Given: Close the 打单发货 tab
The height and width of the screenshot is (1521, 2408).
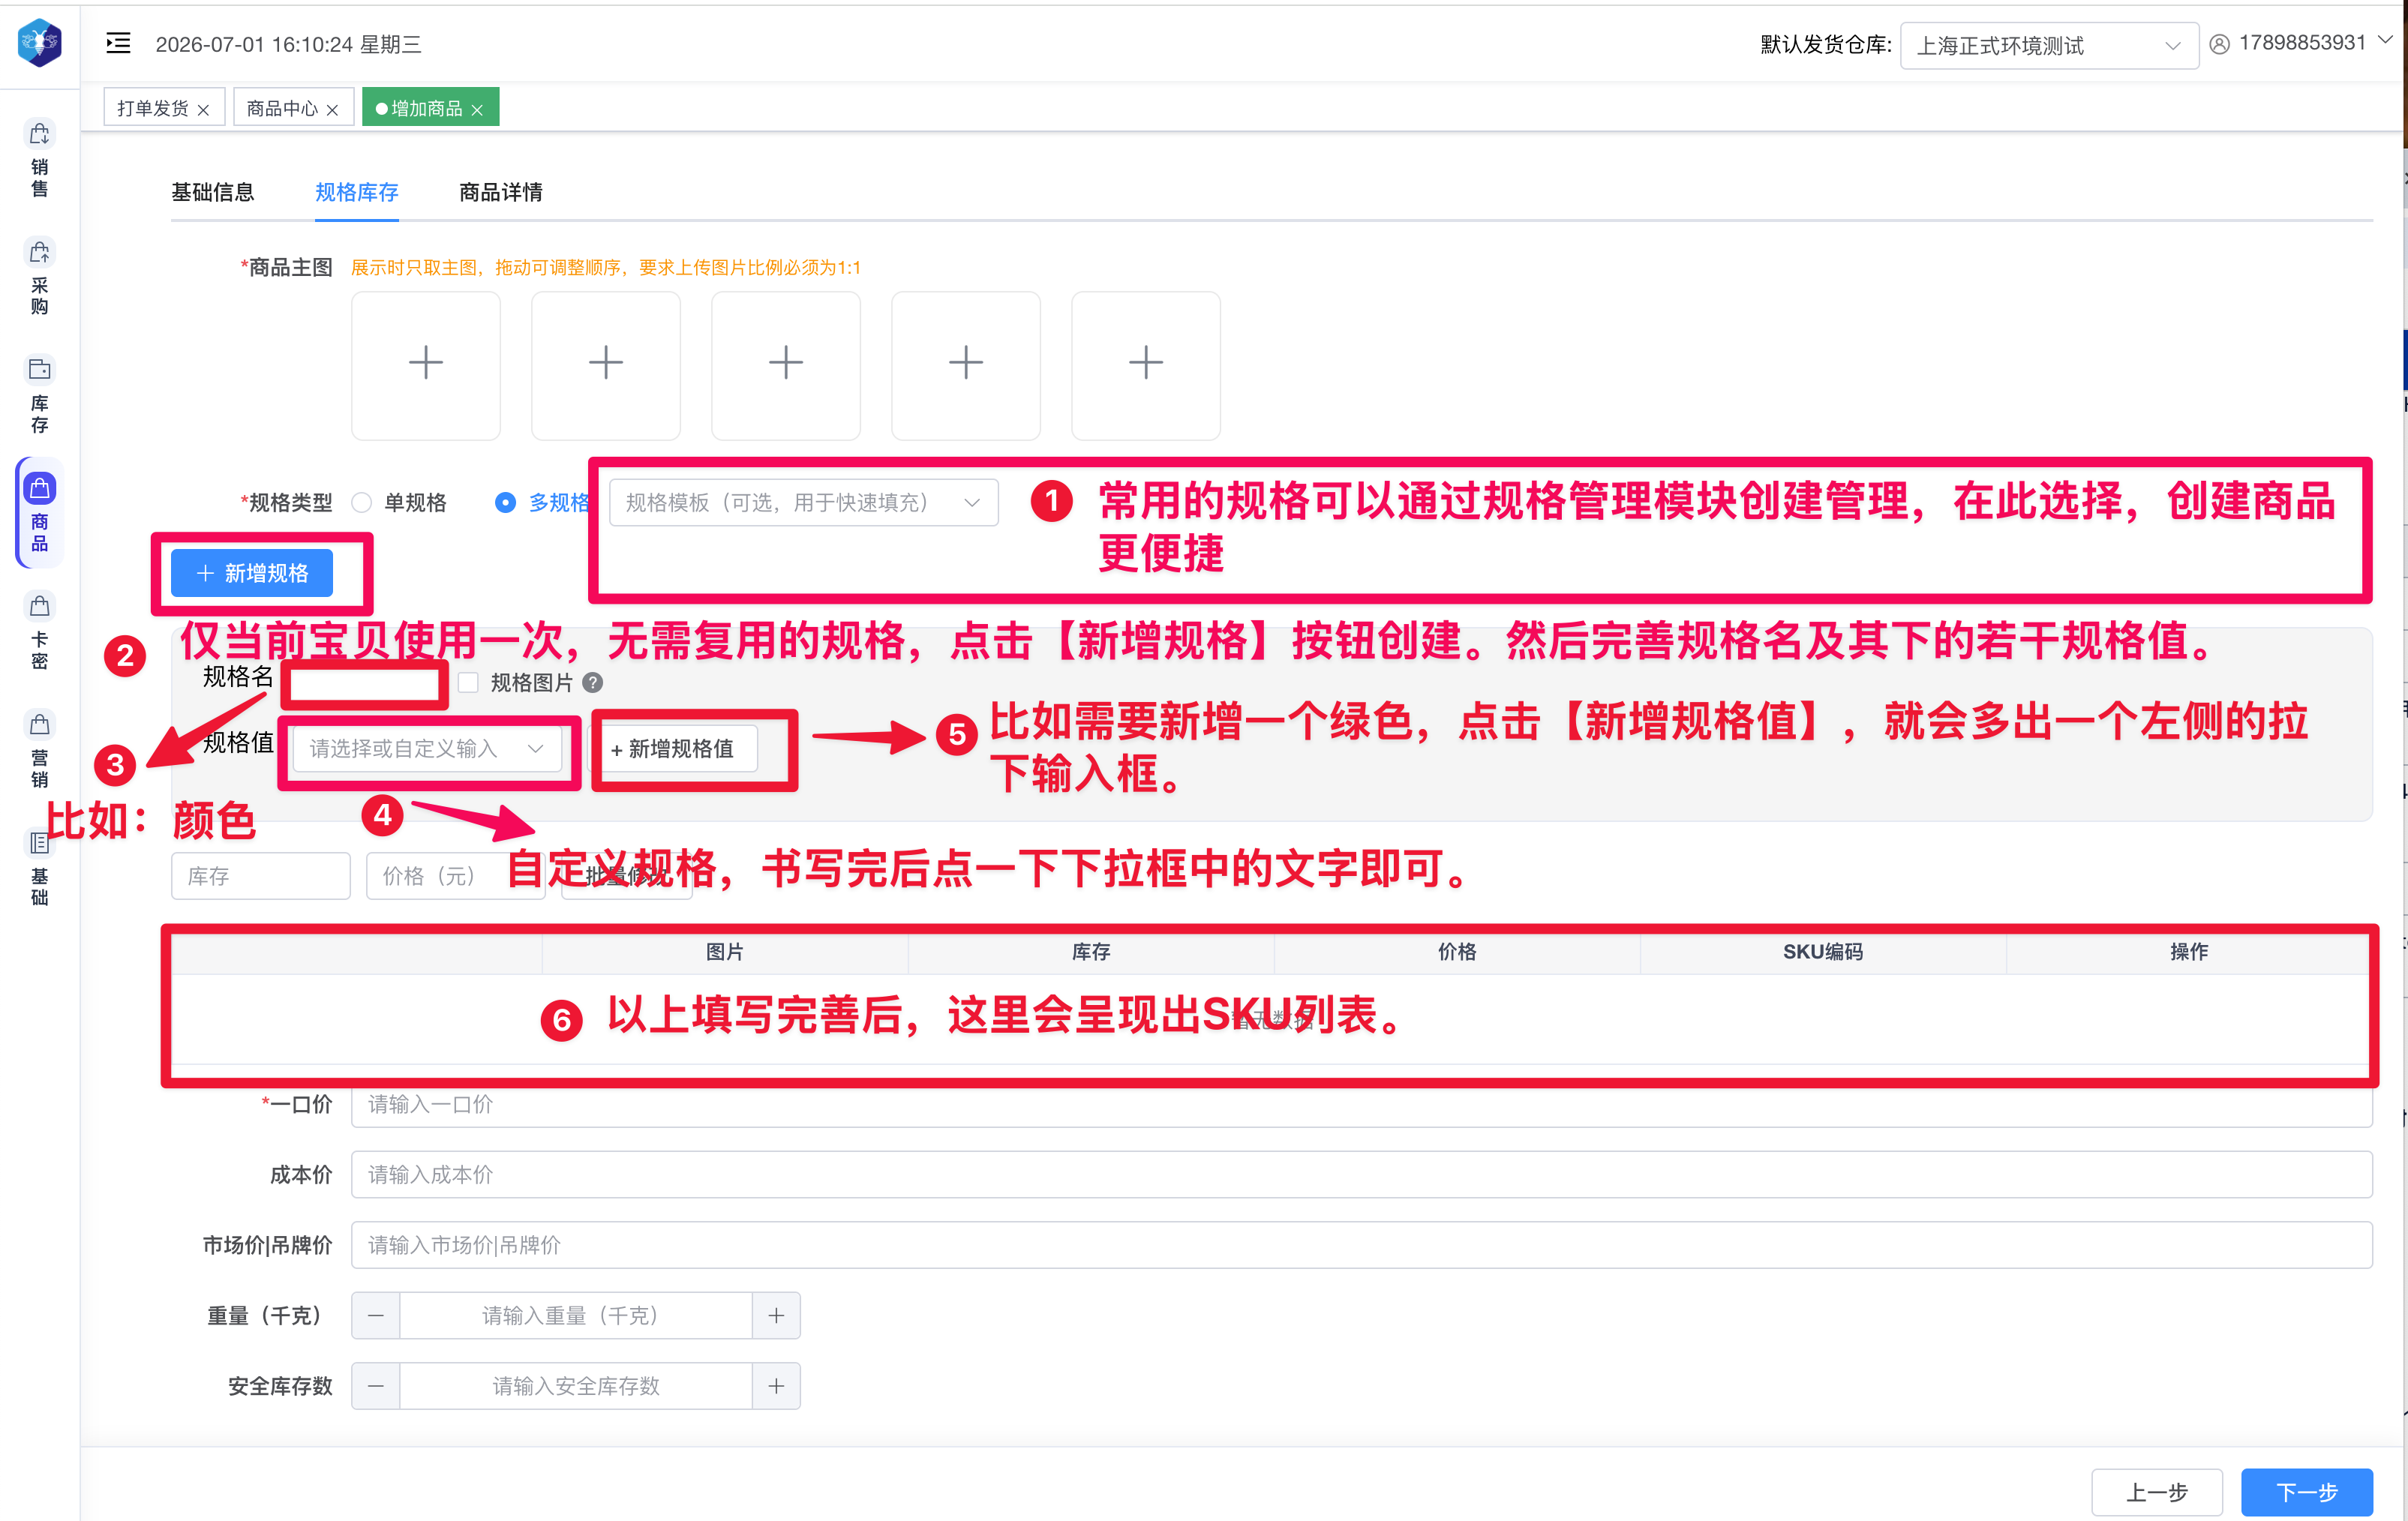Looking at the screenshot, I should (204, 109).
